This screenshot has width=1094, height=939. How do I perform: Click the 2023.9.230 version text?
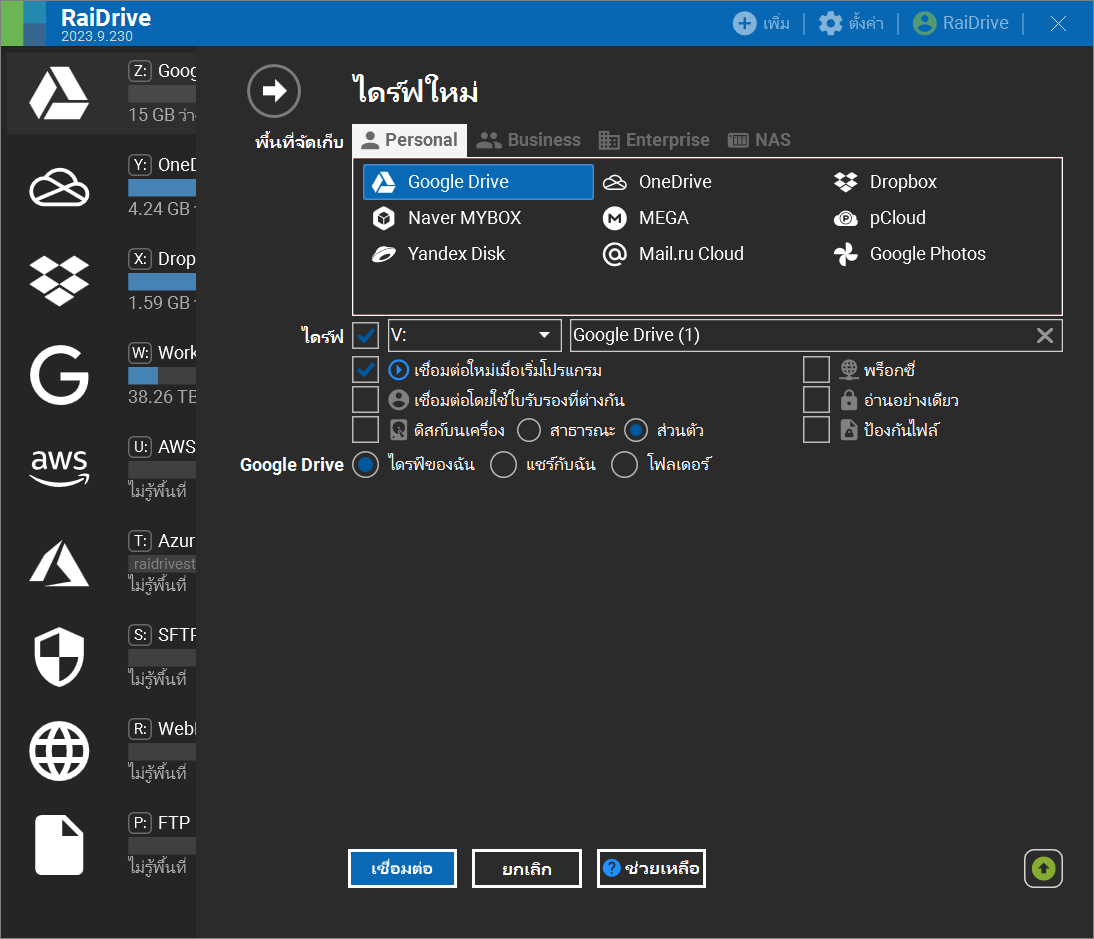click(x=96, y=36)
